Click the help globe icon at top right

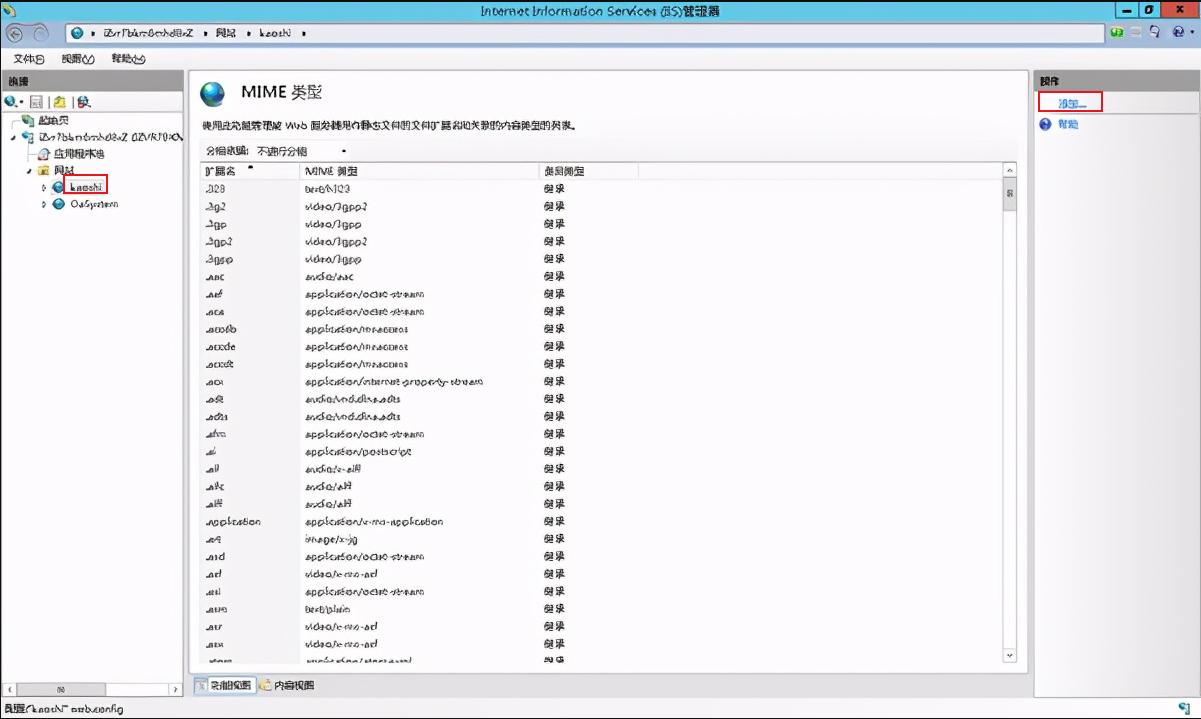(1177, 33)
